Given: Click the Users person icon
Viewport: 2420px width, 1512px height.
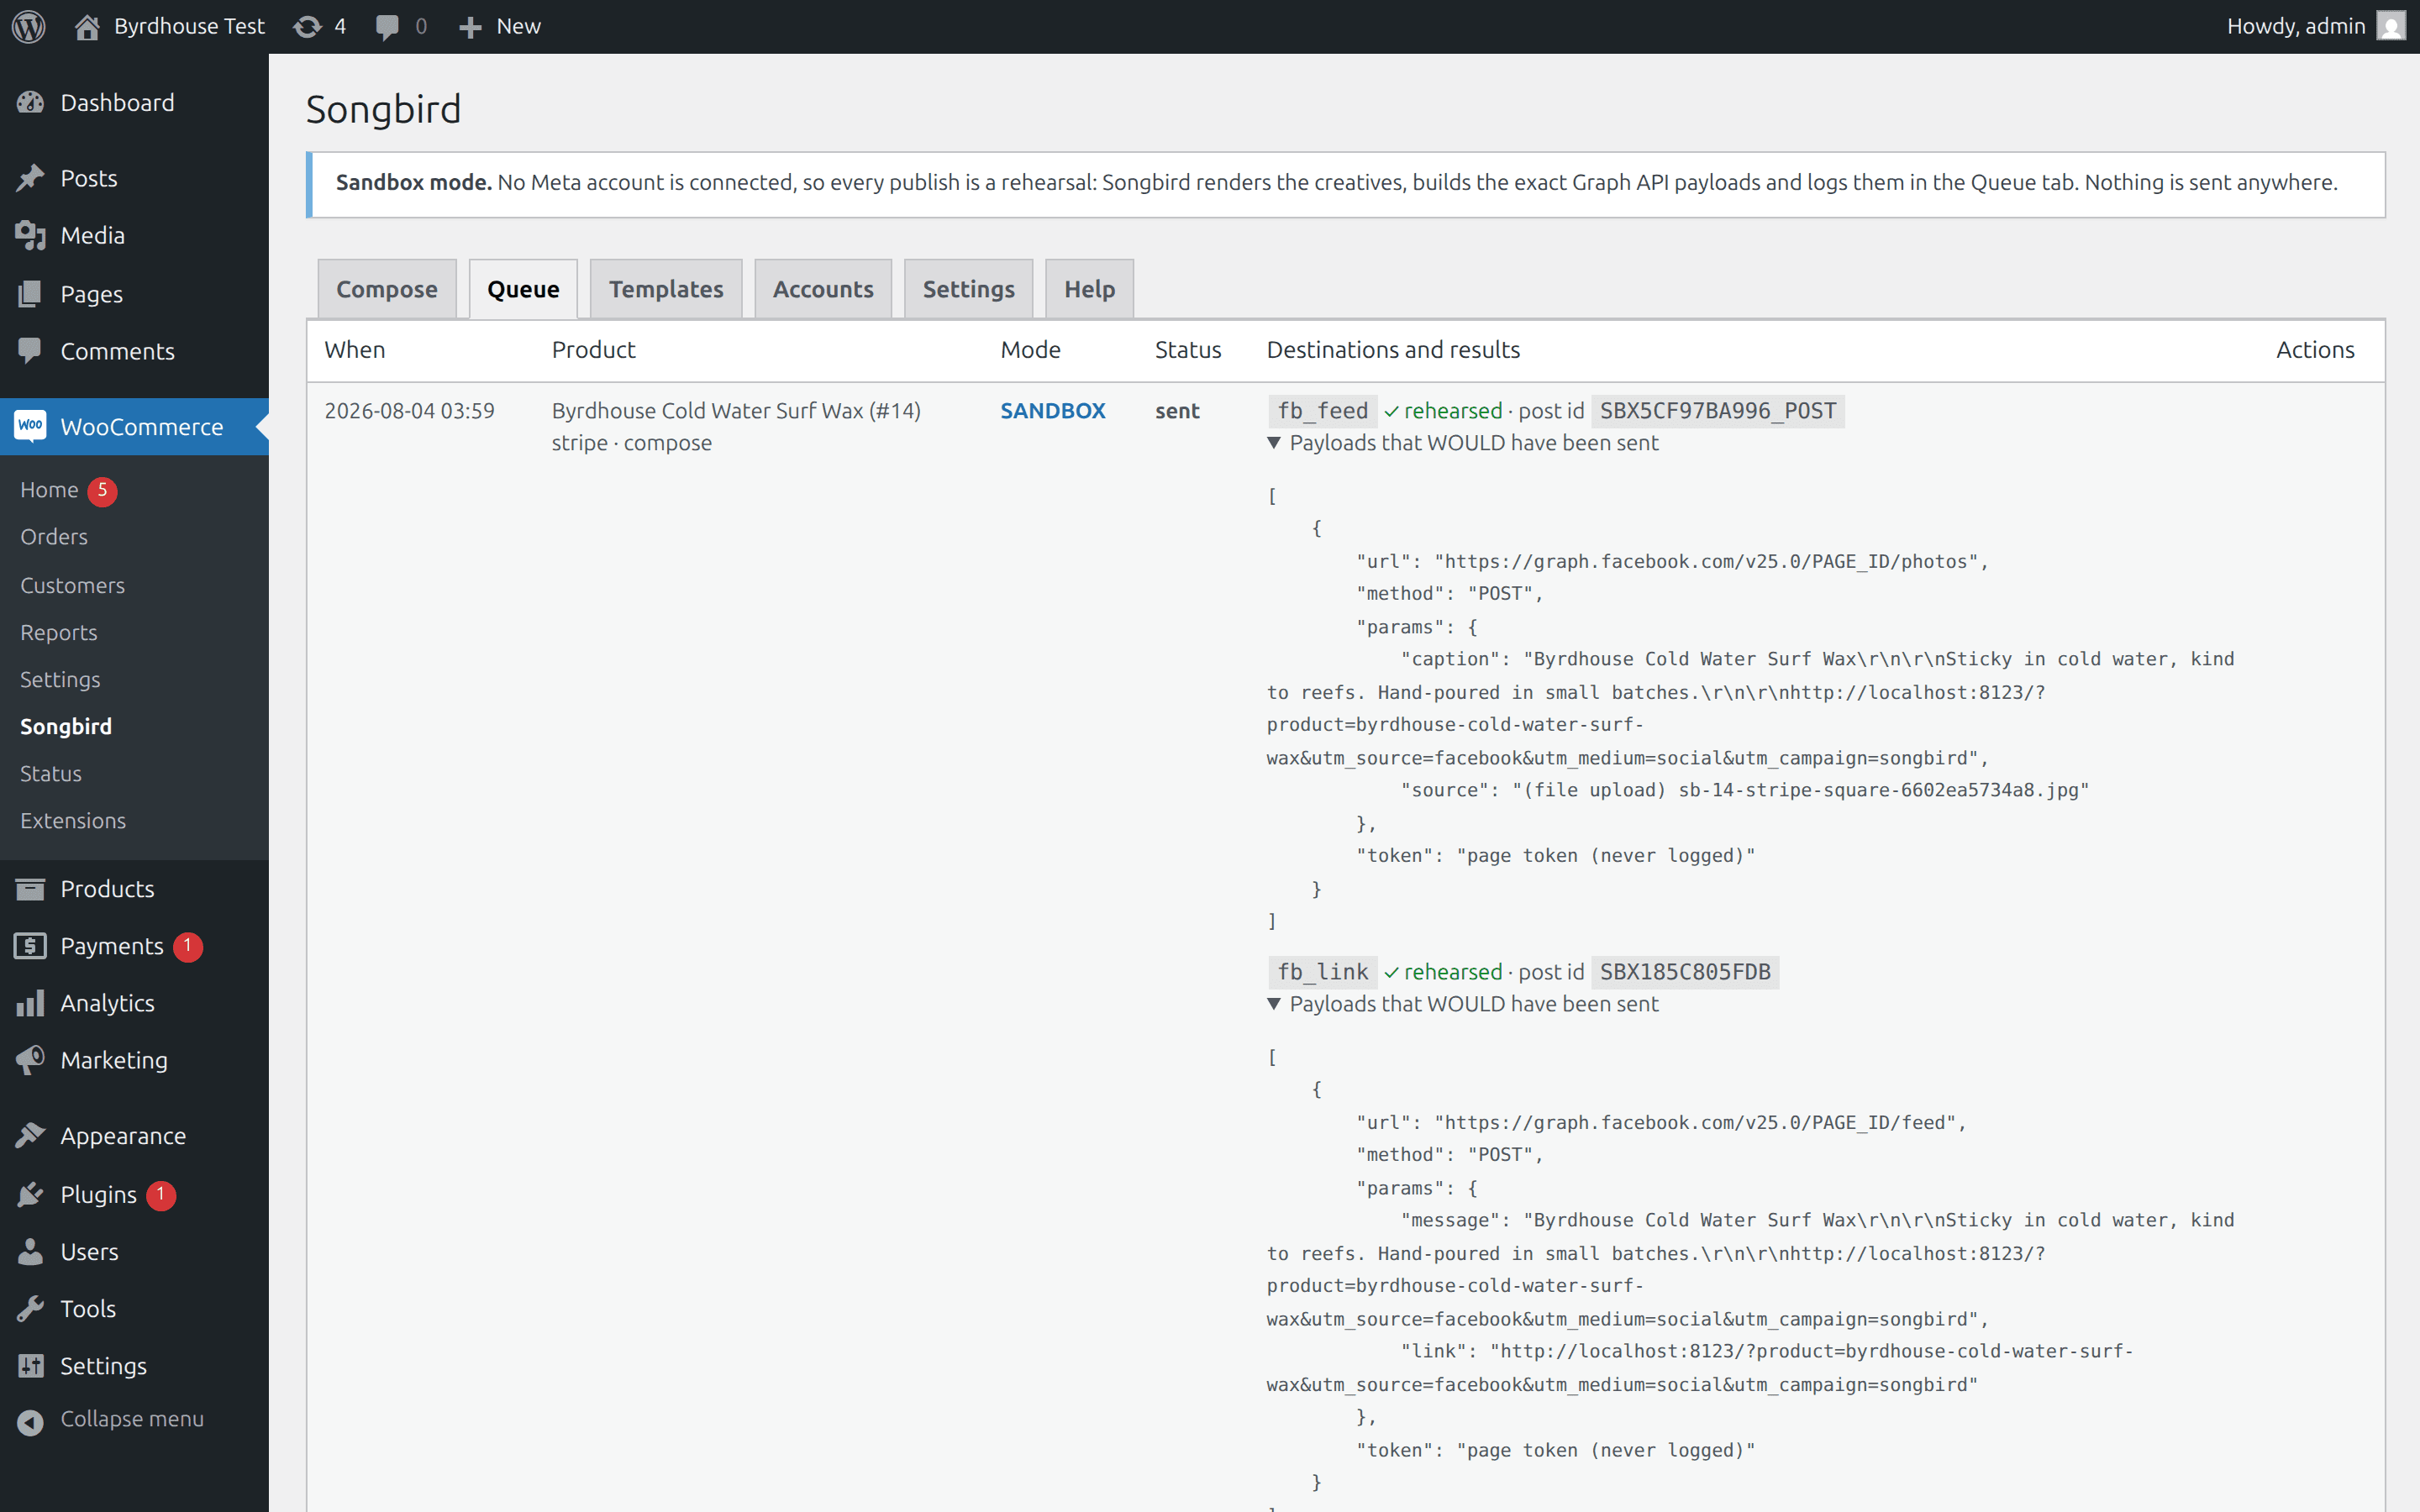Looking at the screenshot, I should pyautogui.click(x=30, y=1251).
